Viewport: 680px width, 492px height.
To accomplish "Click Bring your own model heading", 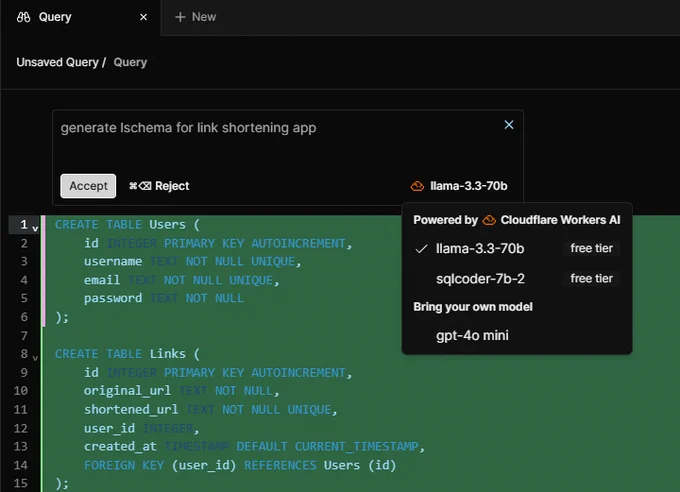I will (473, 307).
